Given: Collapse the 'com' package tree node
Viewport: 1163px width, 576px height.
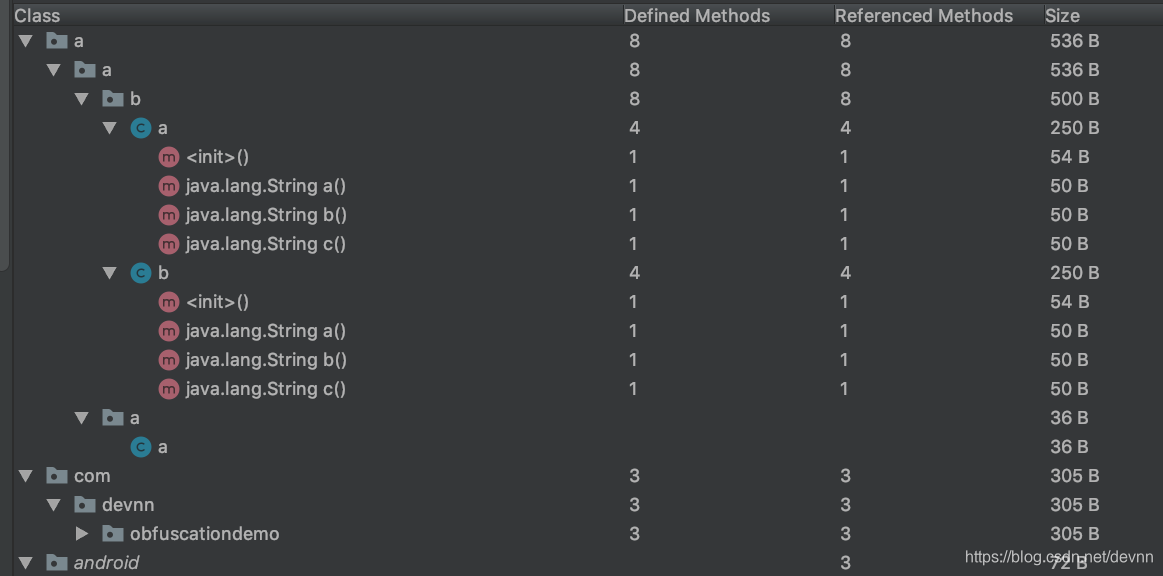Looking at the screenshot, I should (26, 476).
